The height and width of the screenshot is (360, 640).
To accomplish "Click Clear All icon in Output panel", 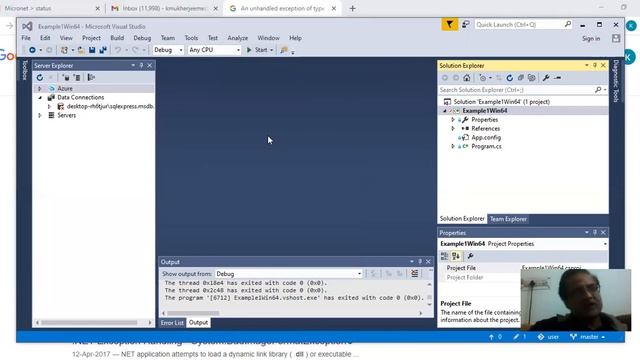I will coord(415,273).
